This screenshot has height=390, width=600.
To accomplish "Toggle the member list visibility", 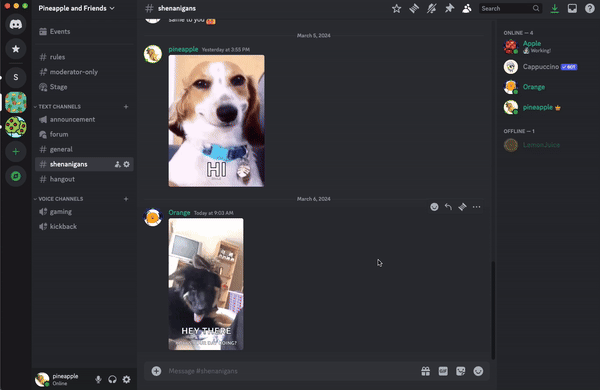I will click(467, 8).
